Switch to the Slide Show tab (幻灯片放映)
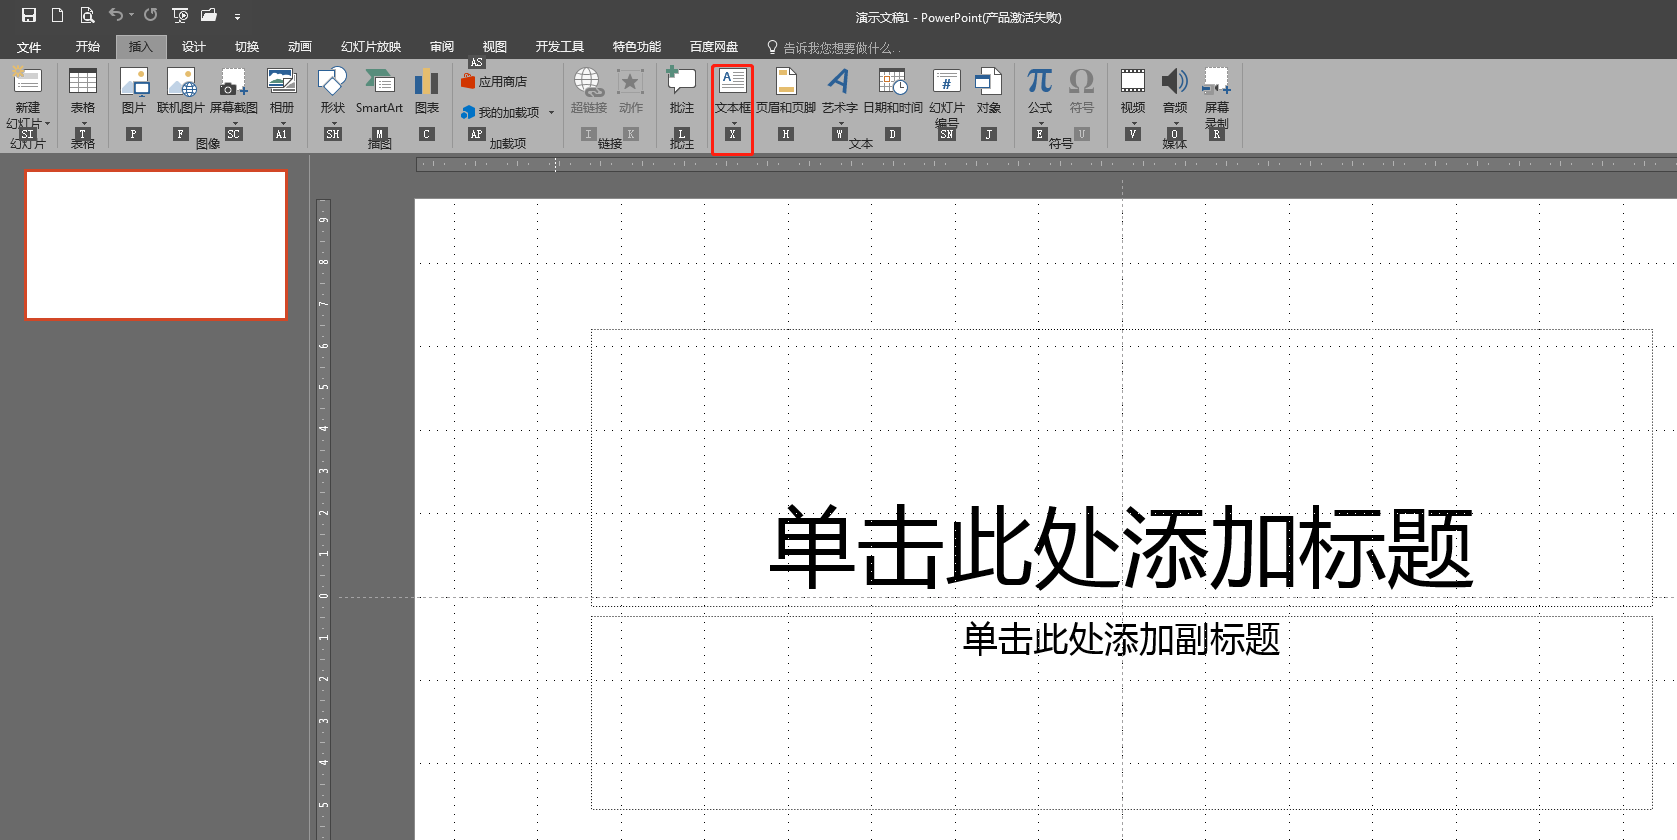The height and width of the screenshot is (840, 1677). [x=371, y=47]
